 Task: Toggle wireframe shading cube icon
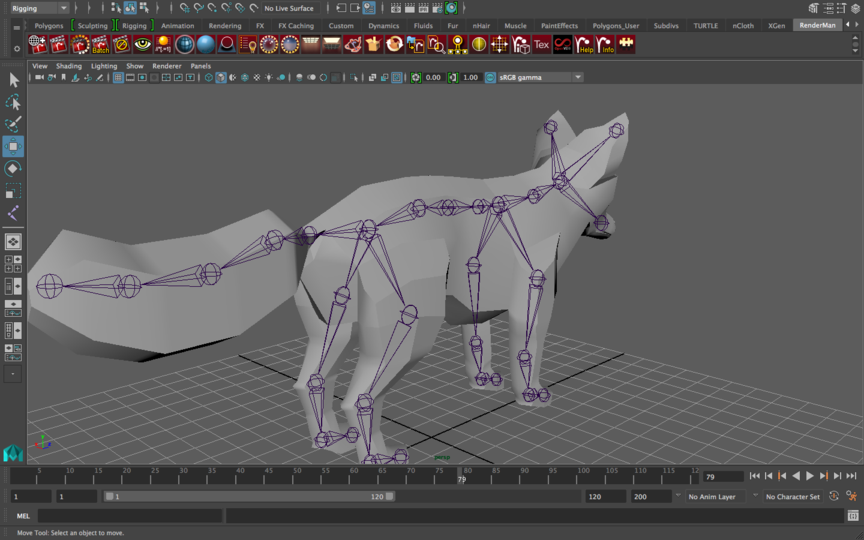(209, 78)
